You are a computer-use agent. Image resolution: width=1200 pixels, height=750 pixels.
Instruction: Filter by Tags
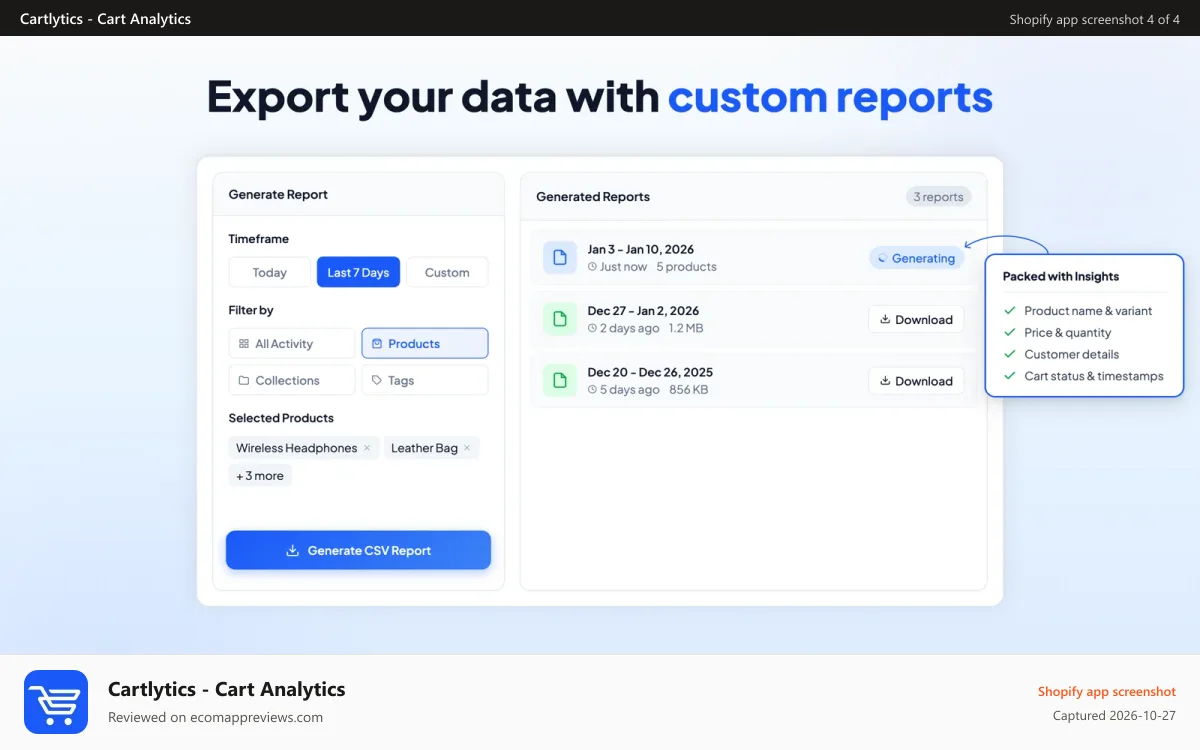[x=425, y=380]
